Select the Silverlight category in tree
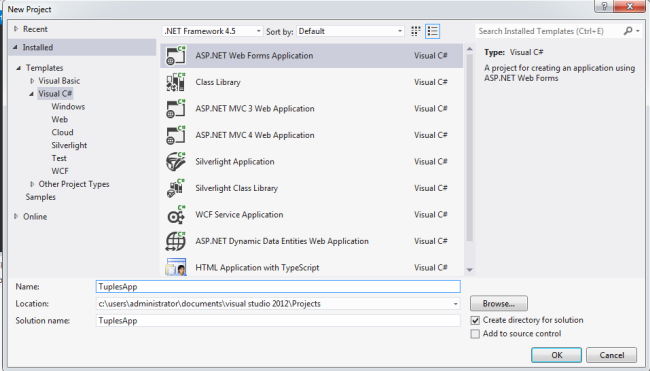This screenshot has height=371, width=650. click(x=69, y=145)
